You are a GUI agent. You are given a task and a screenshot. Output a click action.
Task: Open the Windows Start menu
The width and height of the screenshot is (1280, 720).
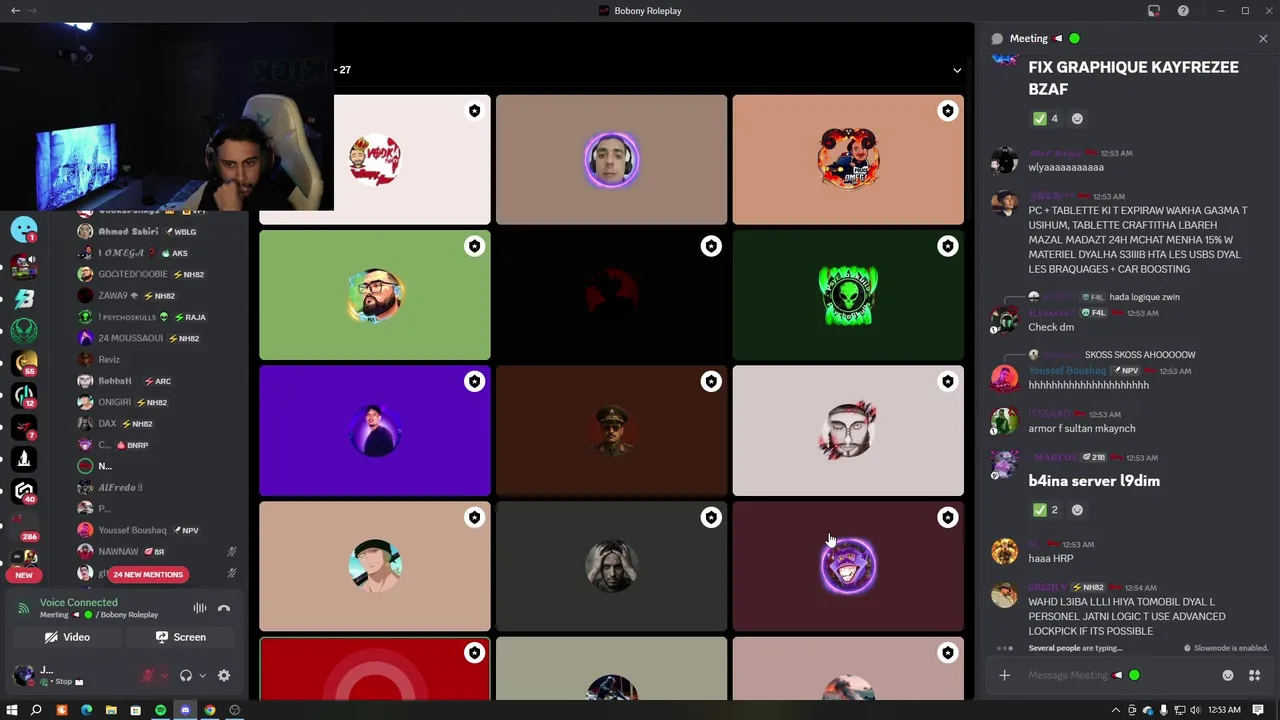click(11, 710)
